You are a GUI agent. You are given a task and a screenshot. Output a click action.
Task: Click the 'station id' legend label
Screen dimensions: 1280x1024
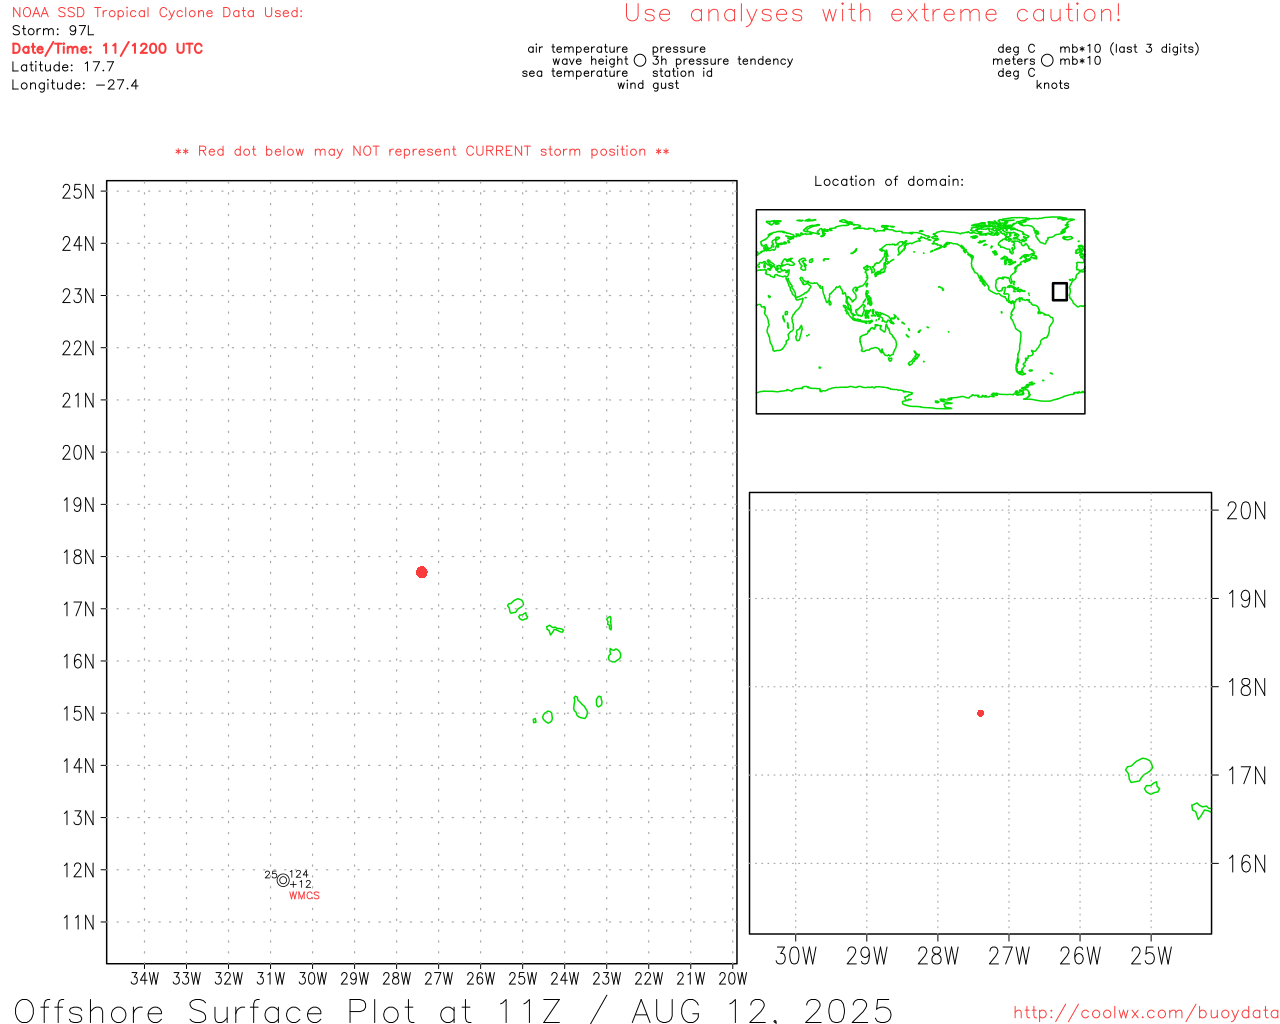pyautogui.click(x=683, y=73)
